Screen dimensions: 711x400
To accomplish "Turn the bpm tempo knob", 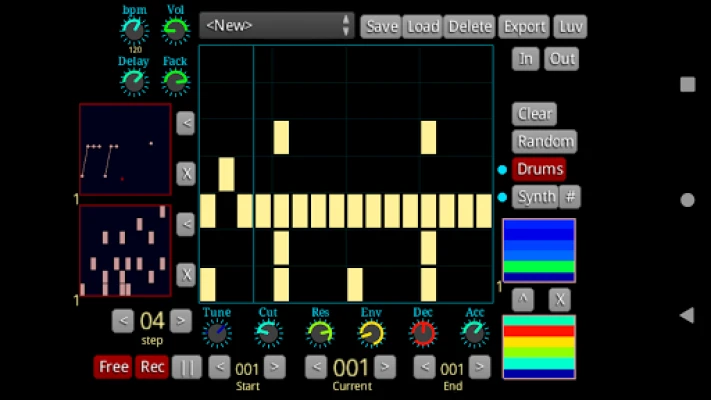I will pos(134,31).
